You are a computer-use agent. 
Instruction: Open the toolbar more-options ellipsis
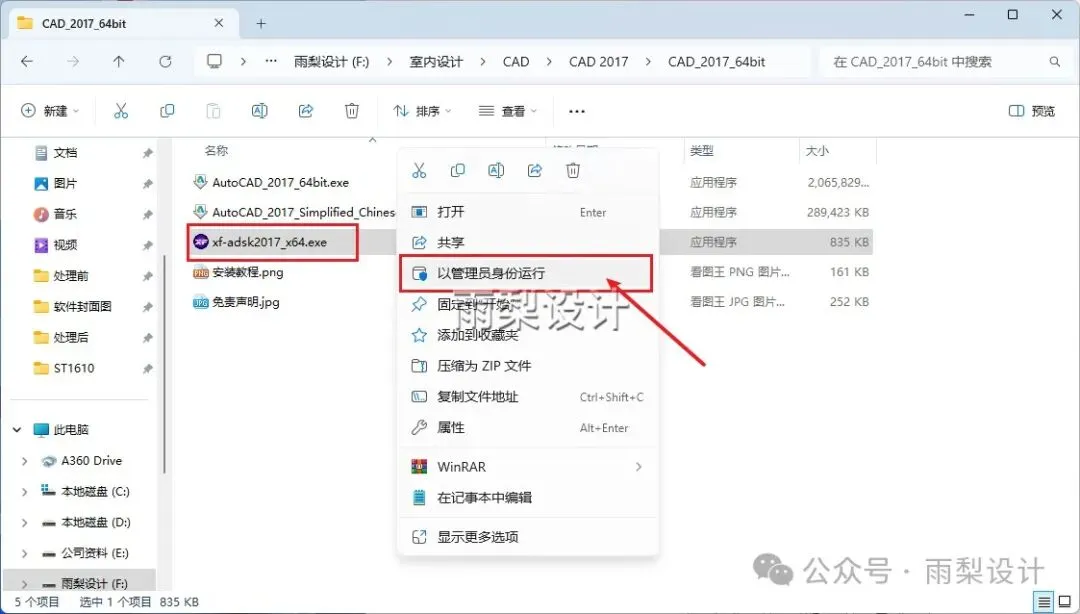pyautogui.click(x=577, y=111)
